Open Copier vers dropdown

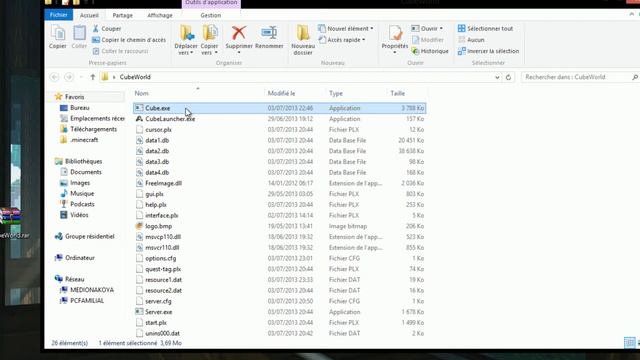coord(209,49)
